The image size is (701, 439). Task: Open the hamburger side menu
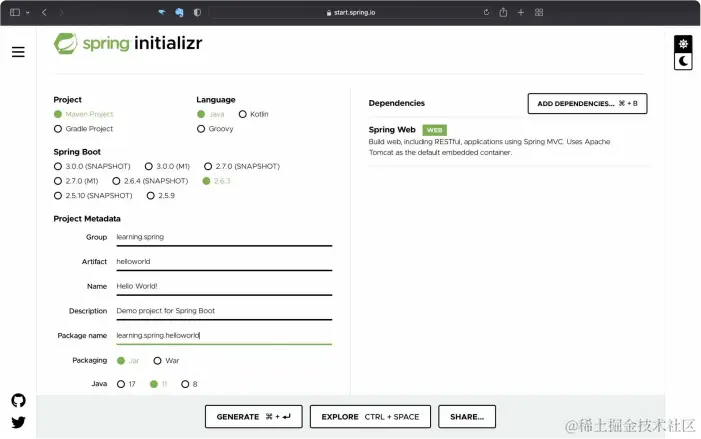tap(18, 52)
